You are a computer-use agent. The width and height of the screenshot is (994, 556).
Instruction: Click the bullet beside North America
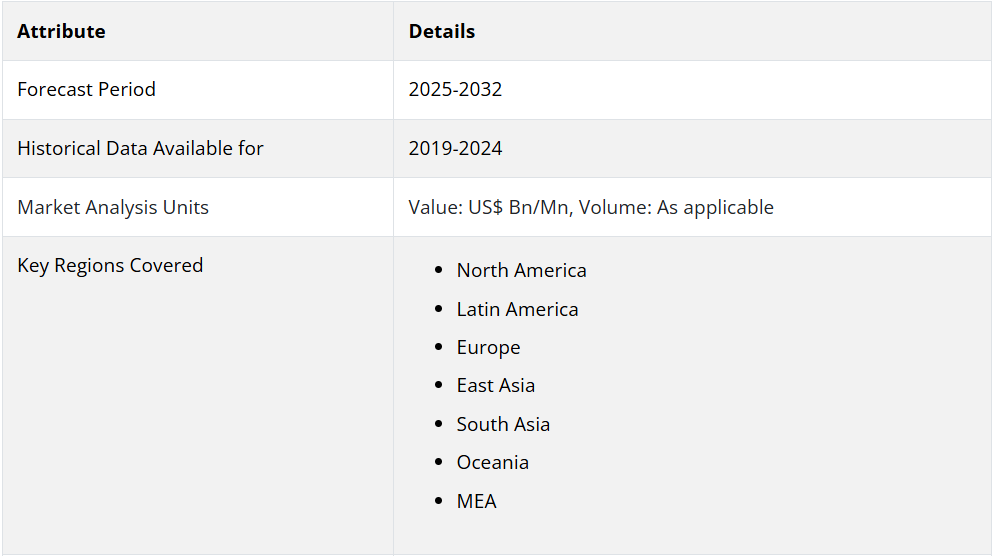click(x=438, y=270)
